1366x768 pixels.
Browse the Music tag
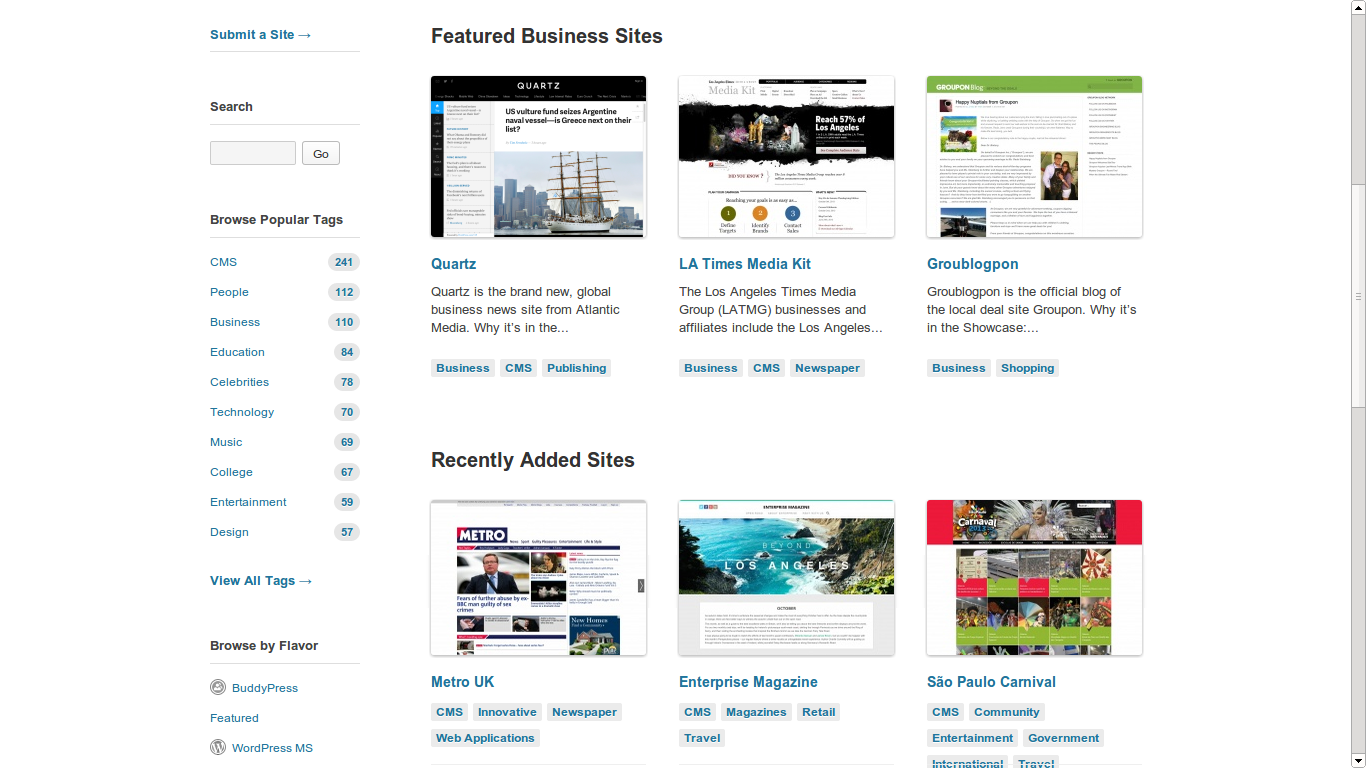[226, 442]
